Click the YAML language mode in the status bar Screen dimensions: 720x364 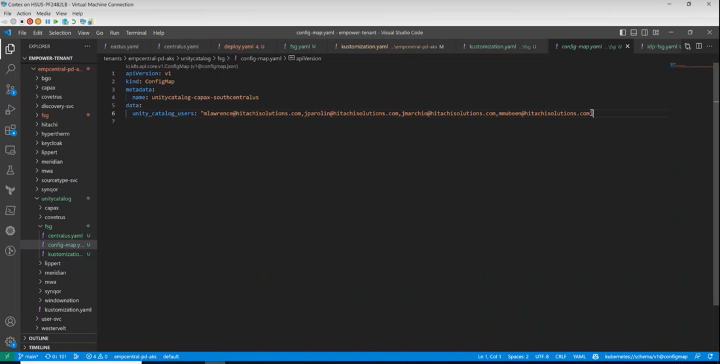[x=579, y=357]
